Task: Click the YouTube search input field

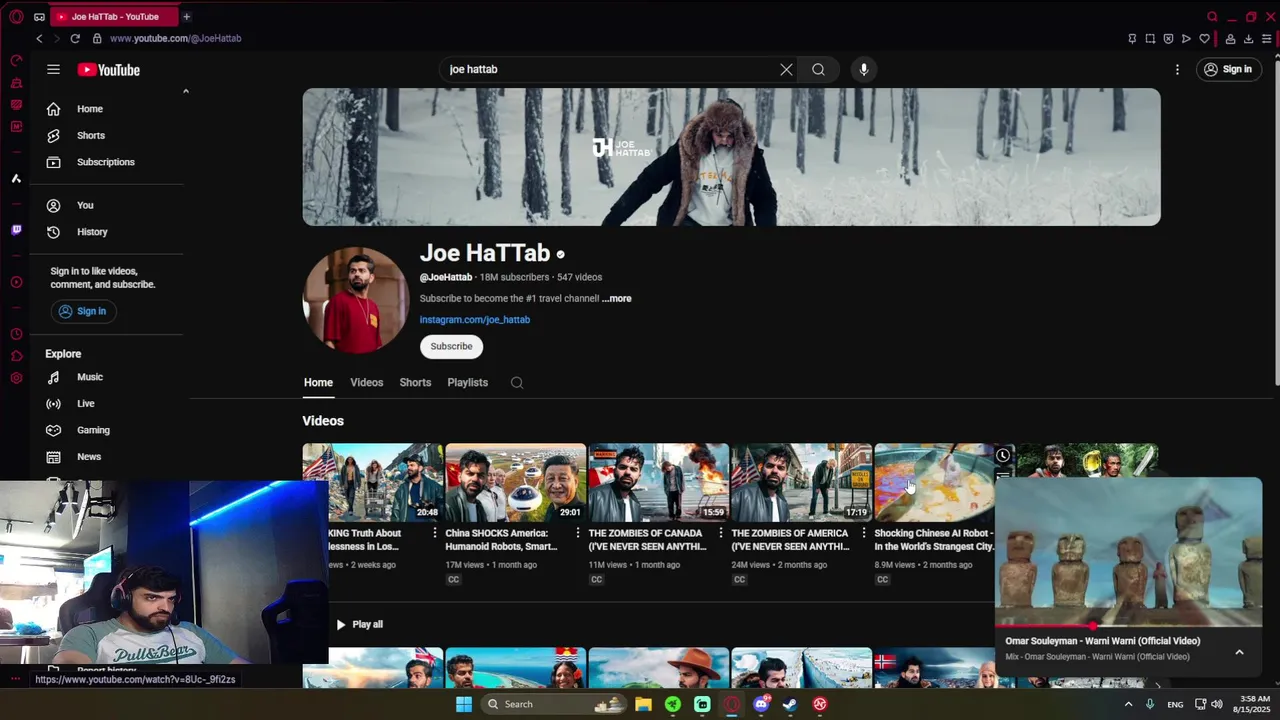Action: pos(610,69)
